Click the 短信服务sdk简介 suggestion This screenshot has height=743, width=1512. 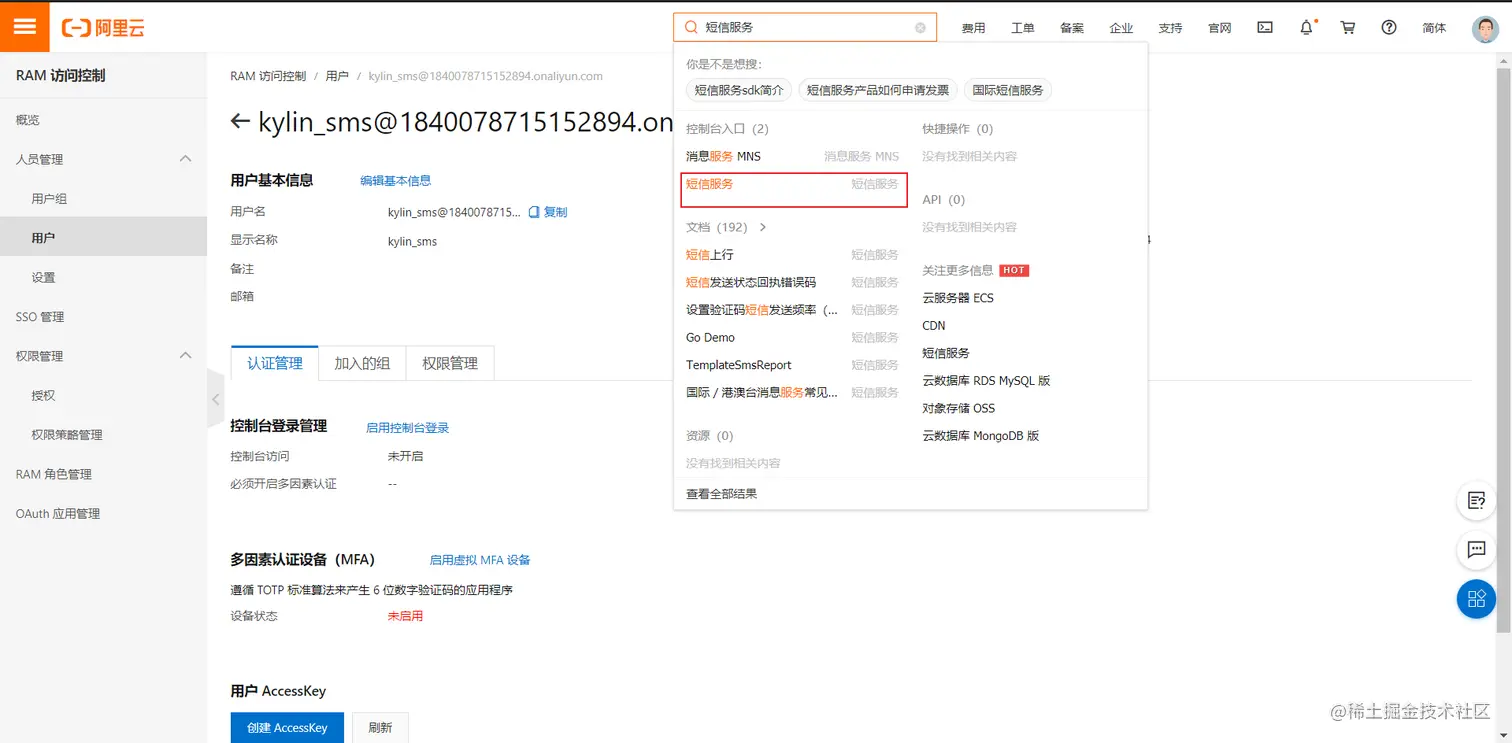[x=741, y=90]
